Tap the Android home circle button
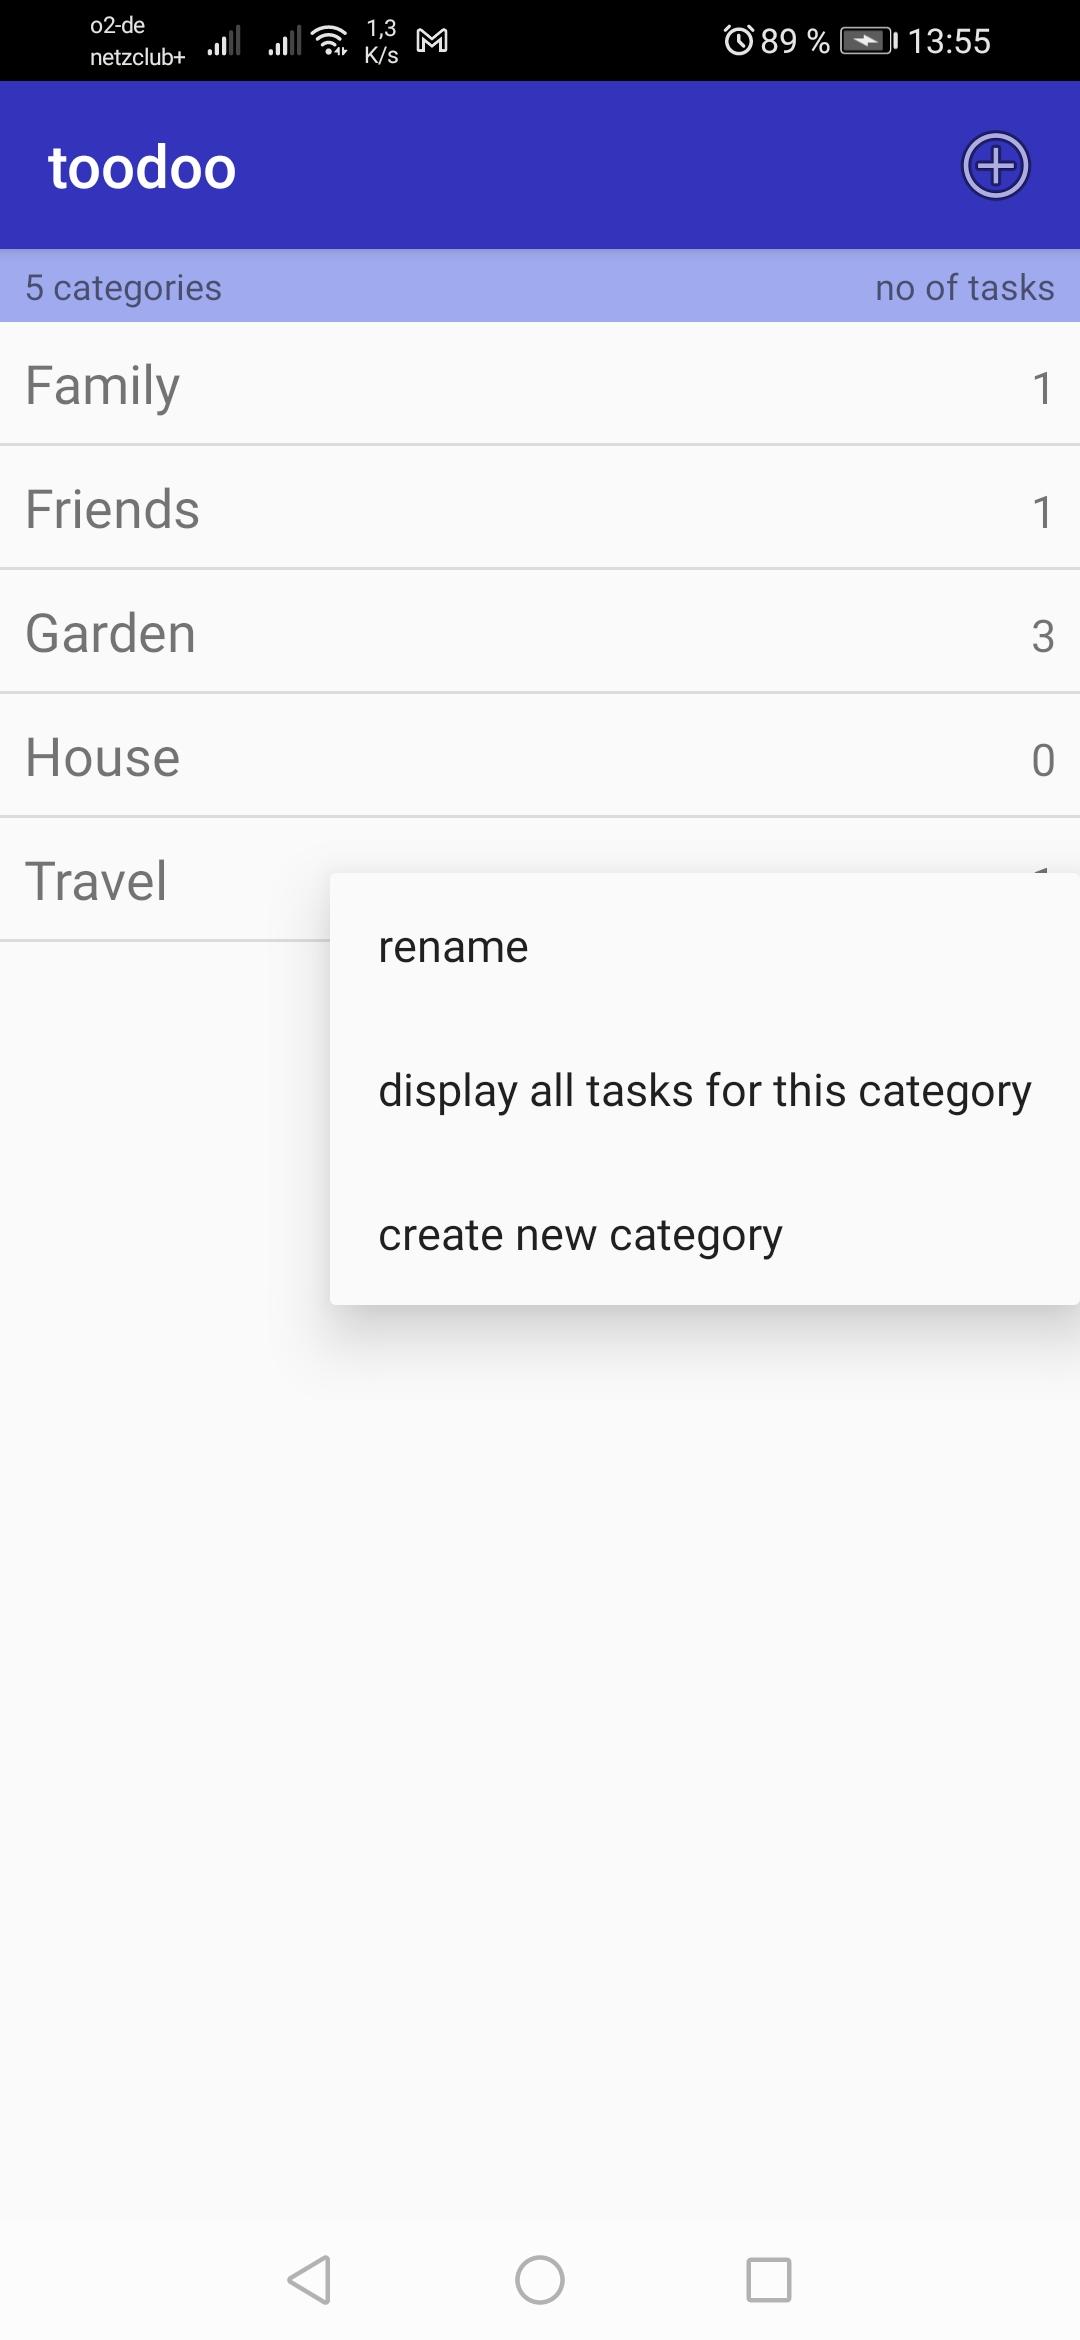 pos(540,2280)
